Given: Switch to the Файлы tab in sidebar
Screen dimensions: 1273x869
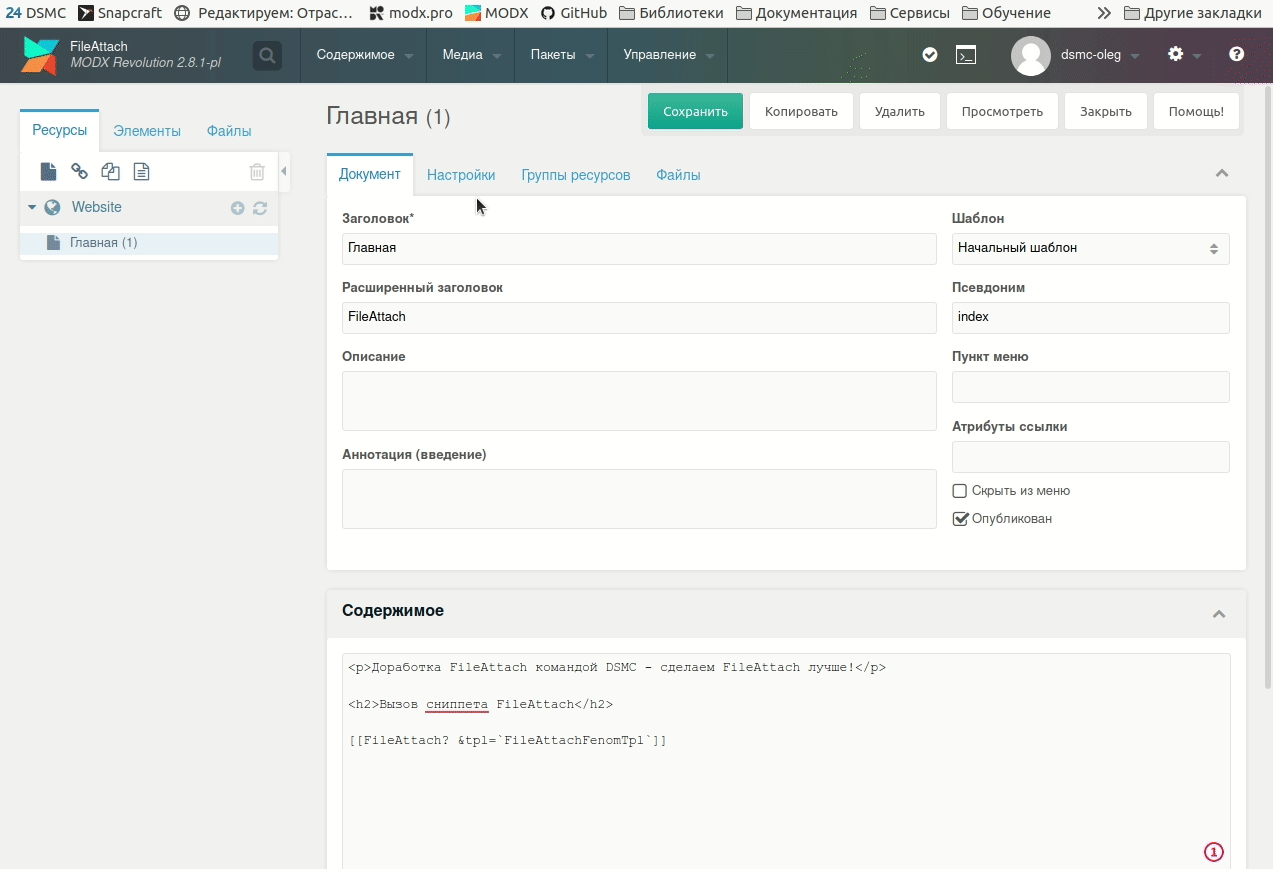Looking at the screenshot, I should 229,131.
